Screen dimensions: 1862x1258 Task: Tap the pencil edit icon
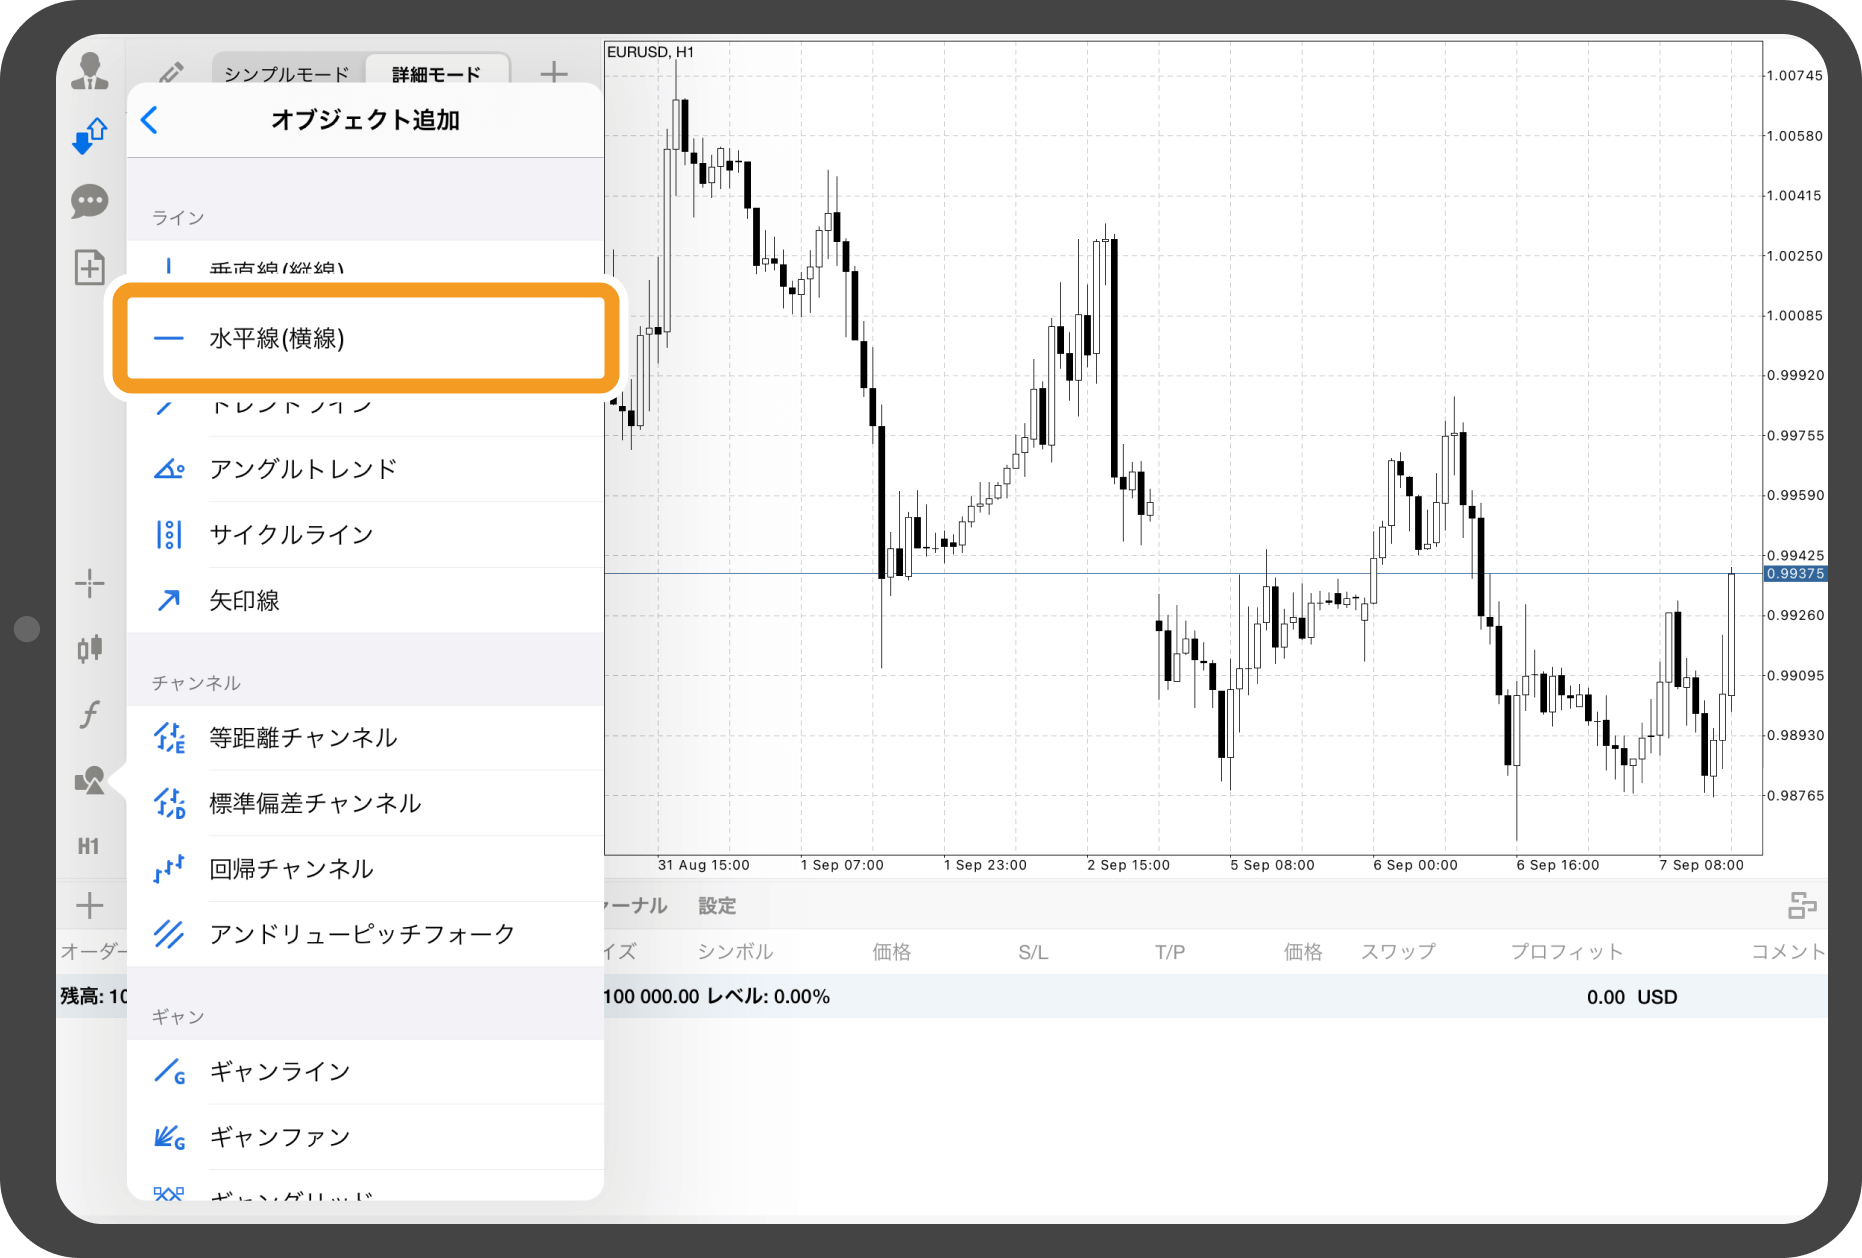(x=171, y=73)
